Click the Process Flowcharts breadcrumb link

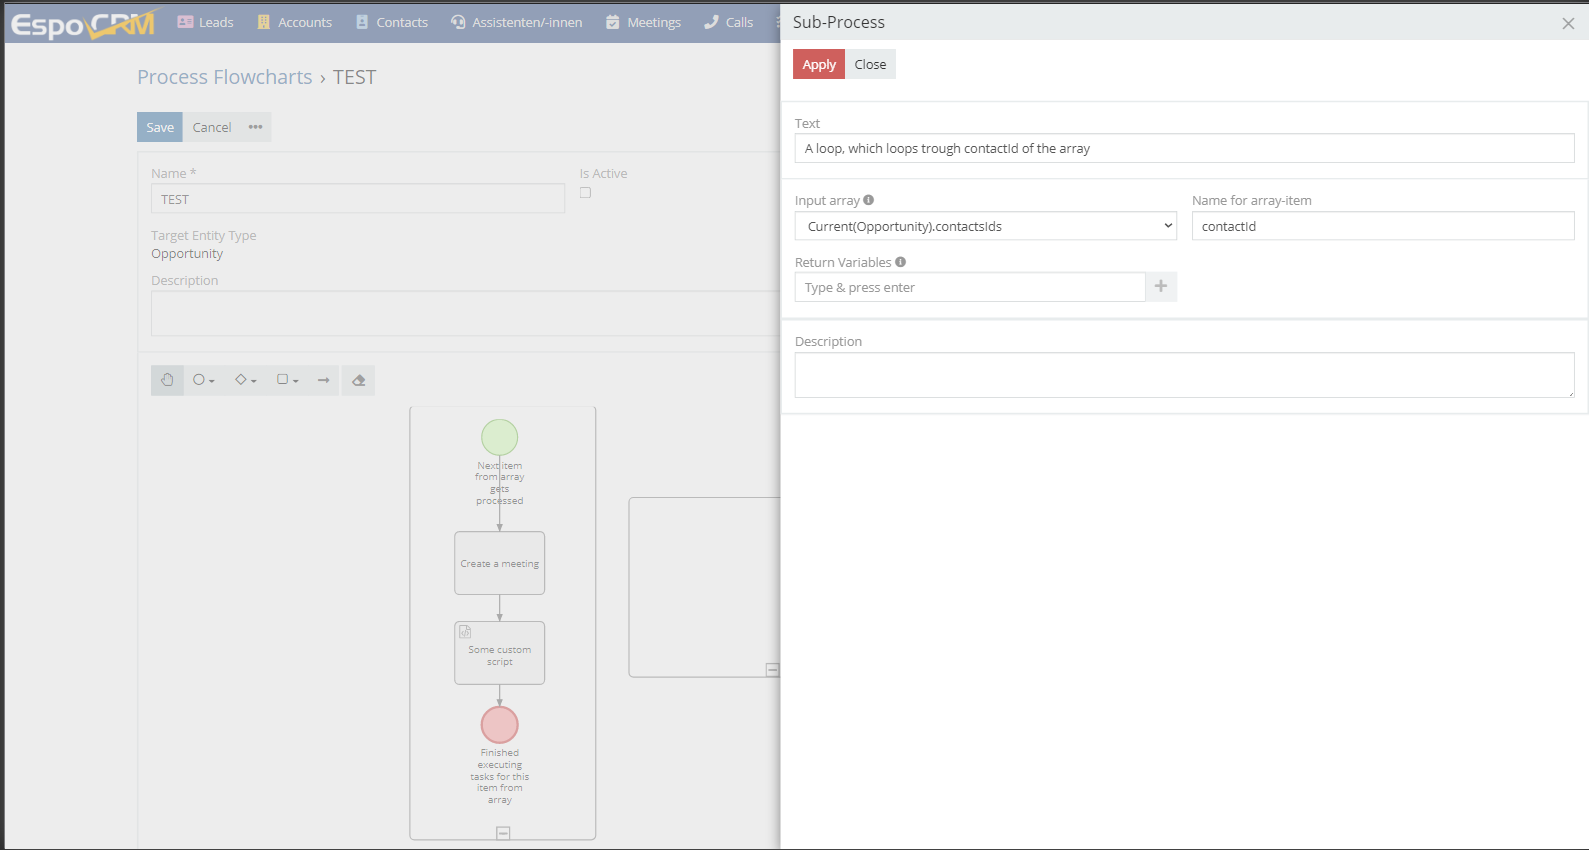(224, 77)
